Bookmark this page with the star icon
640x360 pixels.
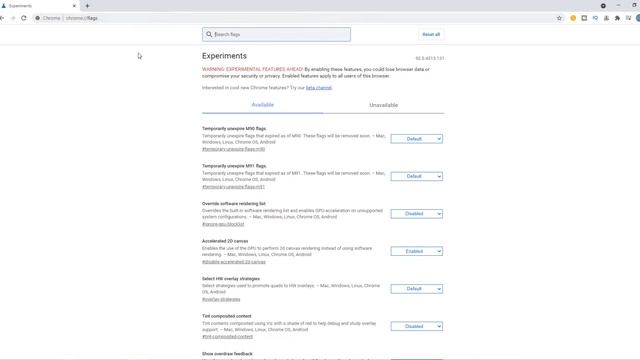(559, 18)
